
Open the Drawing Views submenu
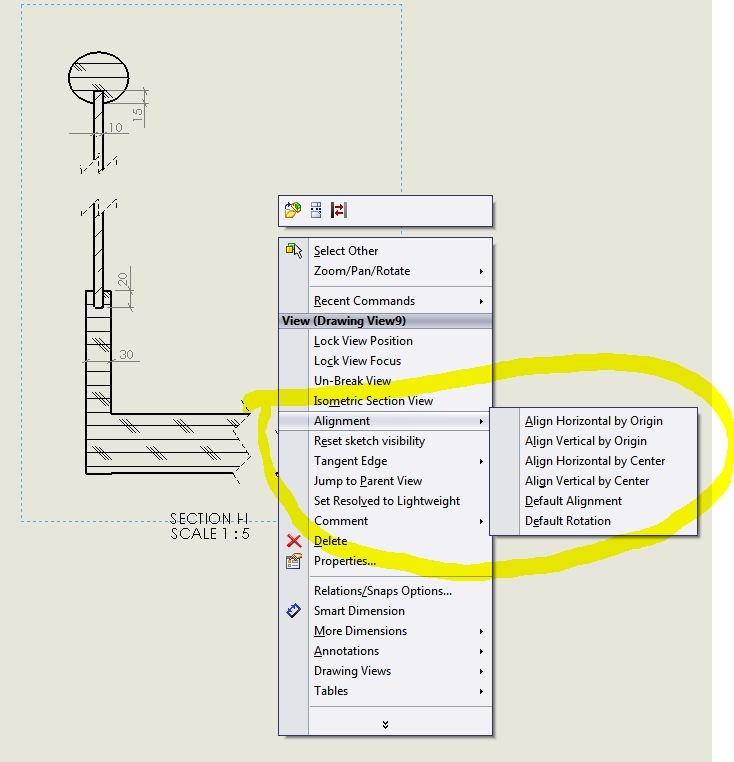pyautogui.click(x=385, y=671)
